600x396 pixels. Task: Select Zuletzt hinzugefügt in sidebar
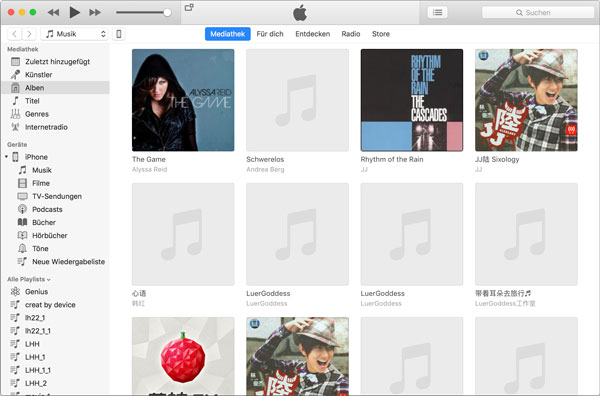(x=55, y=62)
